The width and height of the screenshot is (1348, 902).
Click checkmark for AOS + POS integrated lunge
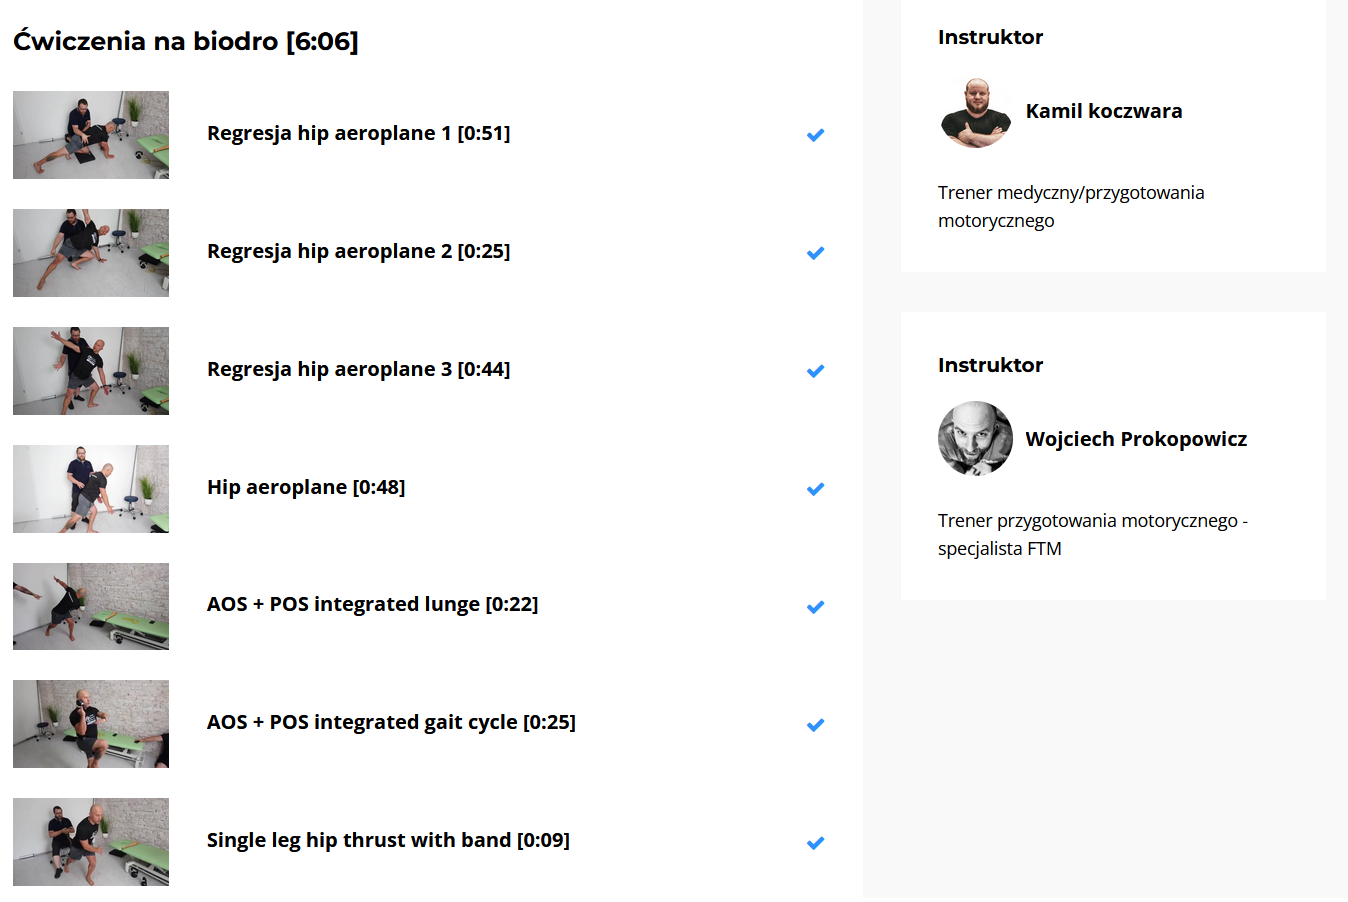pyautogui.click(x=815, y=607)
